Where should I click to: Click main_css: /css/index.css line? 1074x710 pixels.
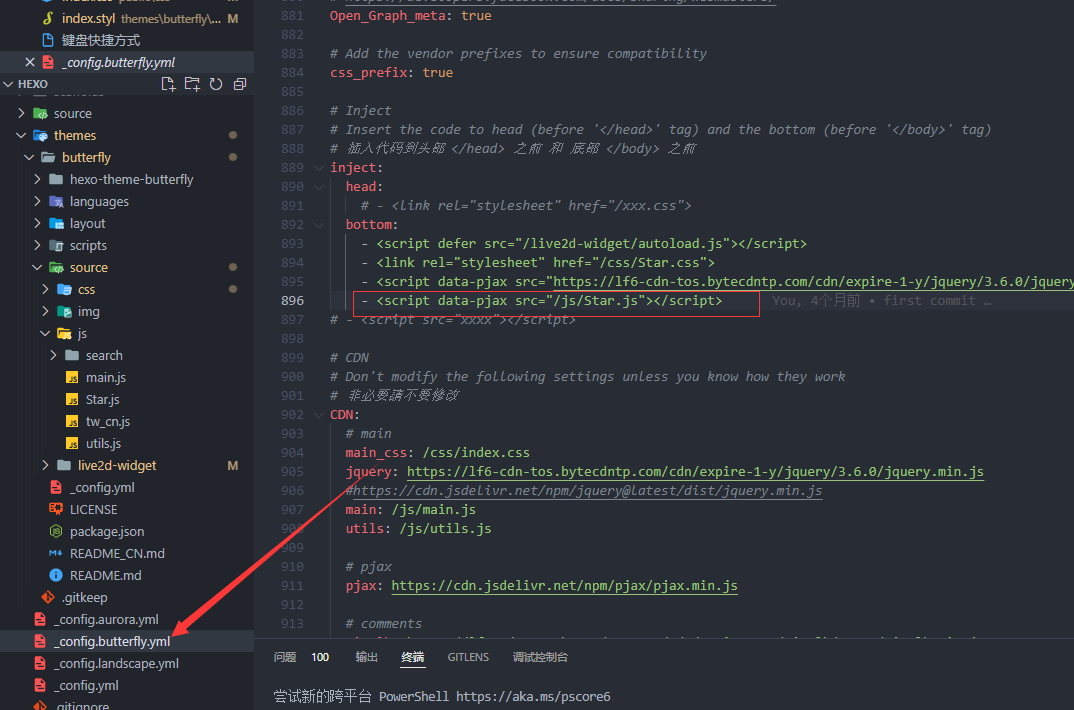pyautogui.click(x=437, y=453)
